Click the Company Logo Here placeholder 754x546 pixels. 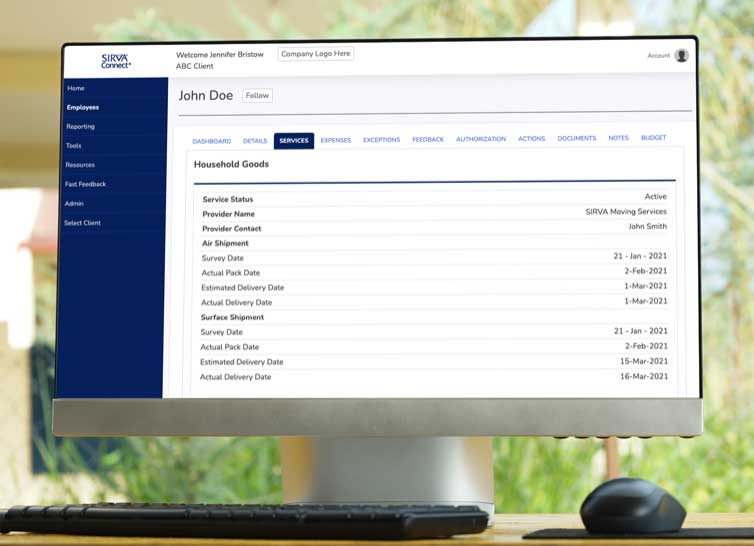click(316, 54)
